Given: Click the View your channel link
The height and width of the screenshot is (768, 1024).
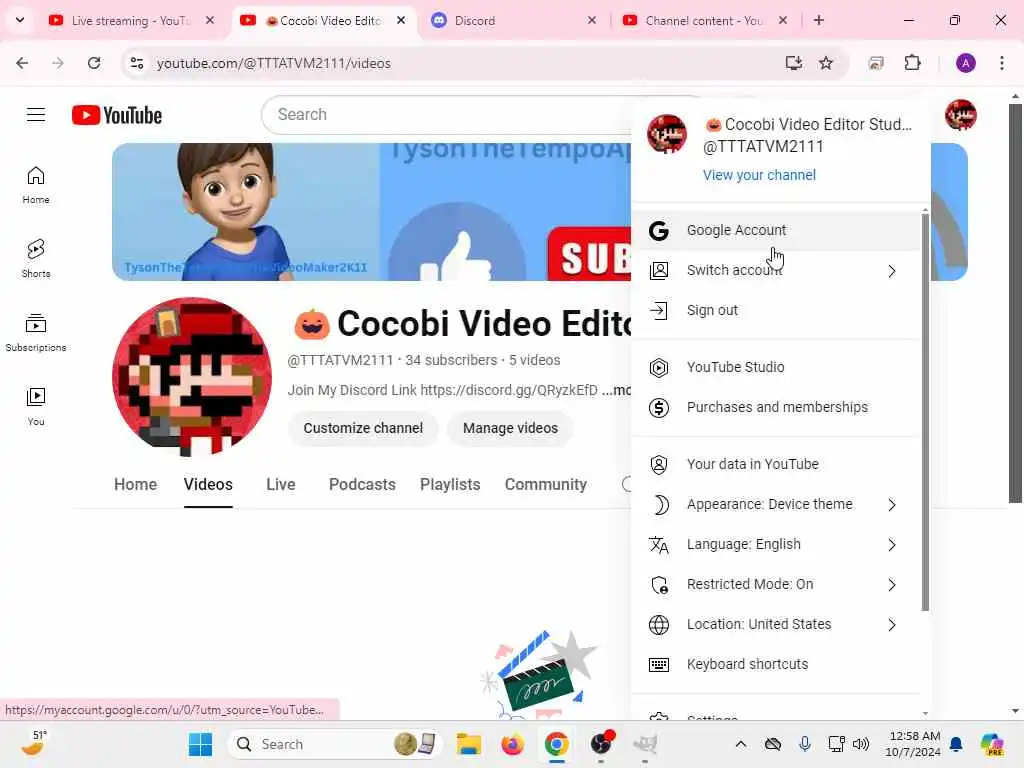Looking at the screenshot, I should click(x=760, y=175).
